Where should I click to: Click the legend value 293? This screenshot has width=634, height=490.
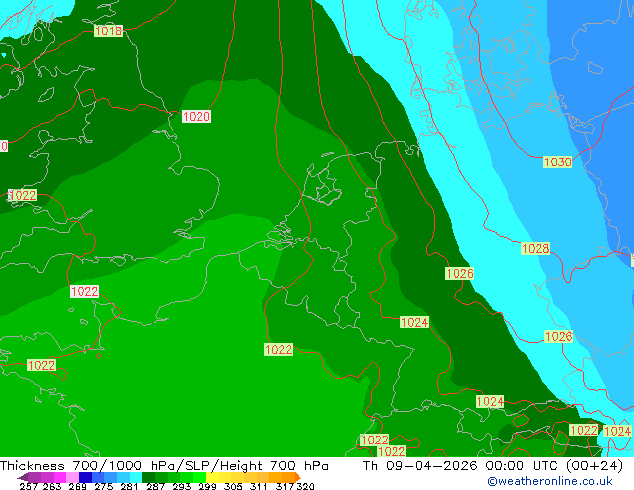coord(182,486)
